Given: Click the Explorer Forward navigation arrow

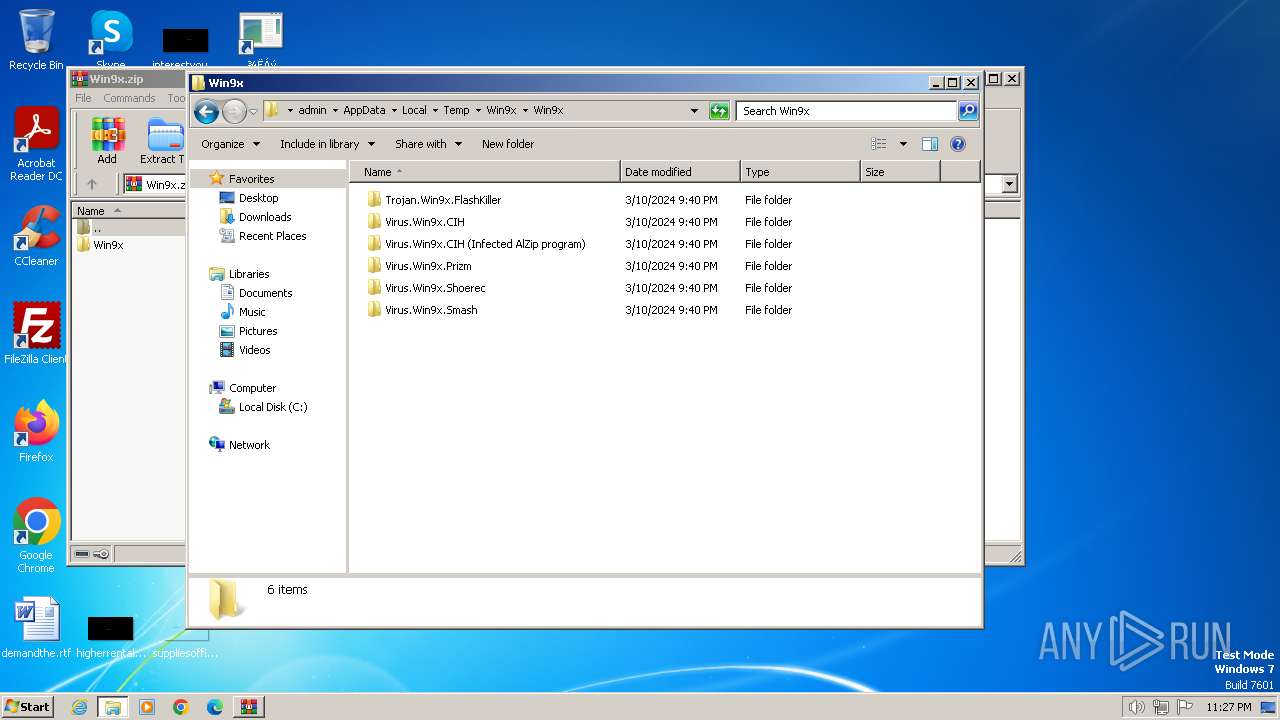Looking at the screenshot, I should click(x=234, y=111).
